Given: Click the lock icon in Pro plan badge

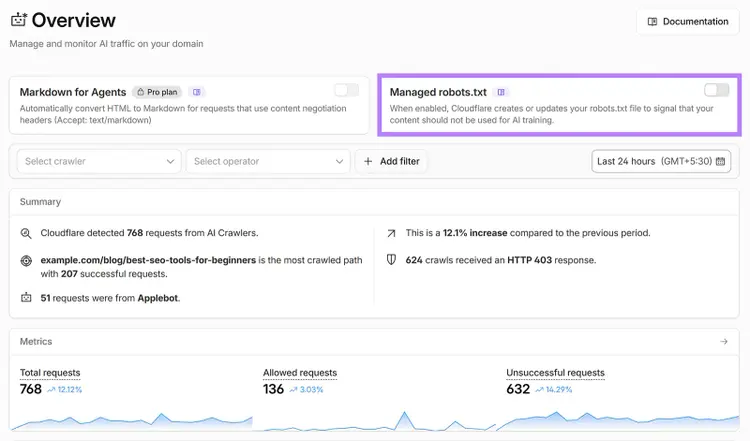Looking at the screenshot, I should point(141,92).
